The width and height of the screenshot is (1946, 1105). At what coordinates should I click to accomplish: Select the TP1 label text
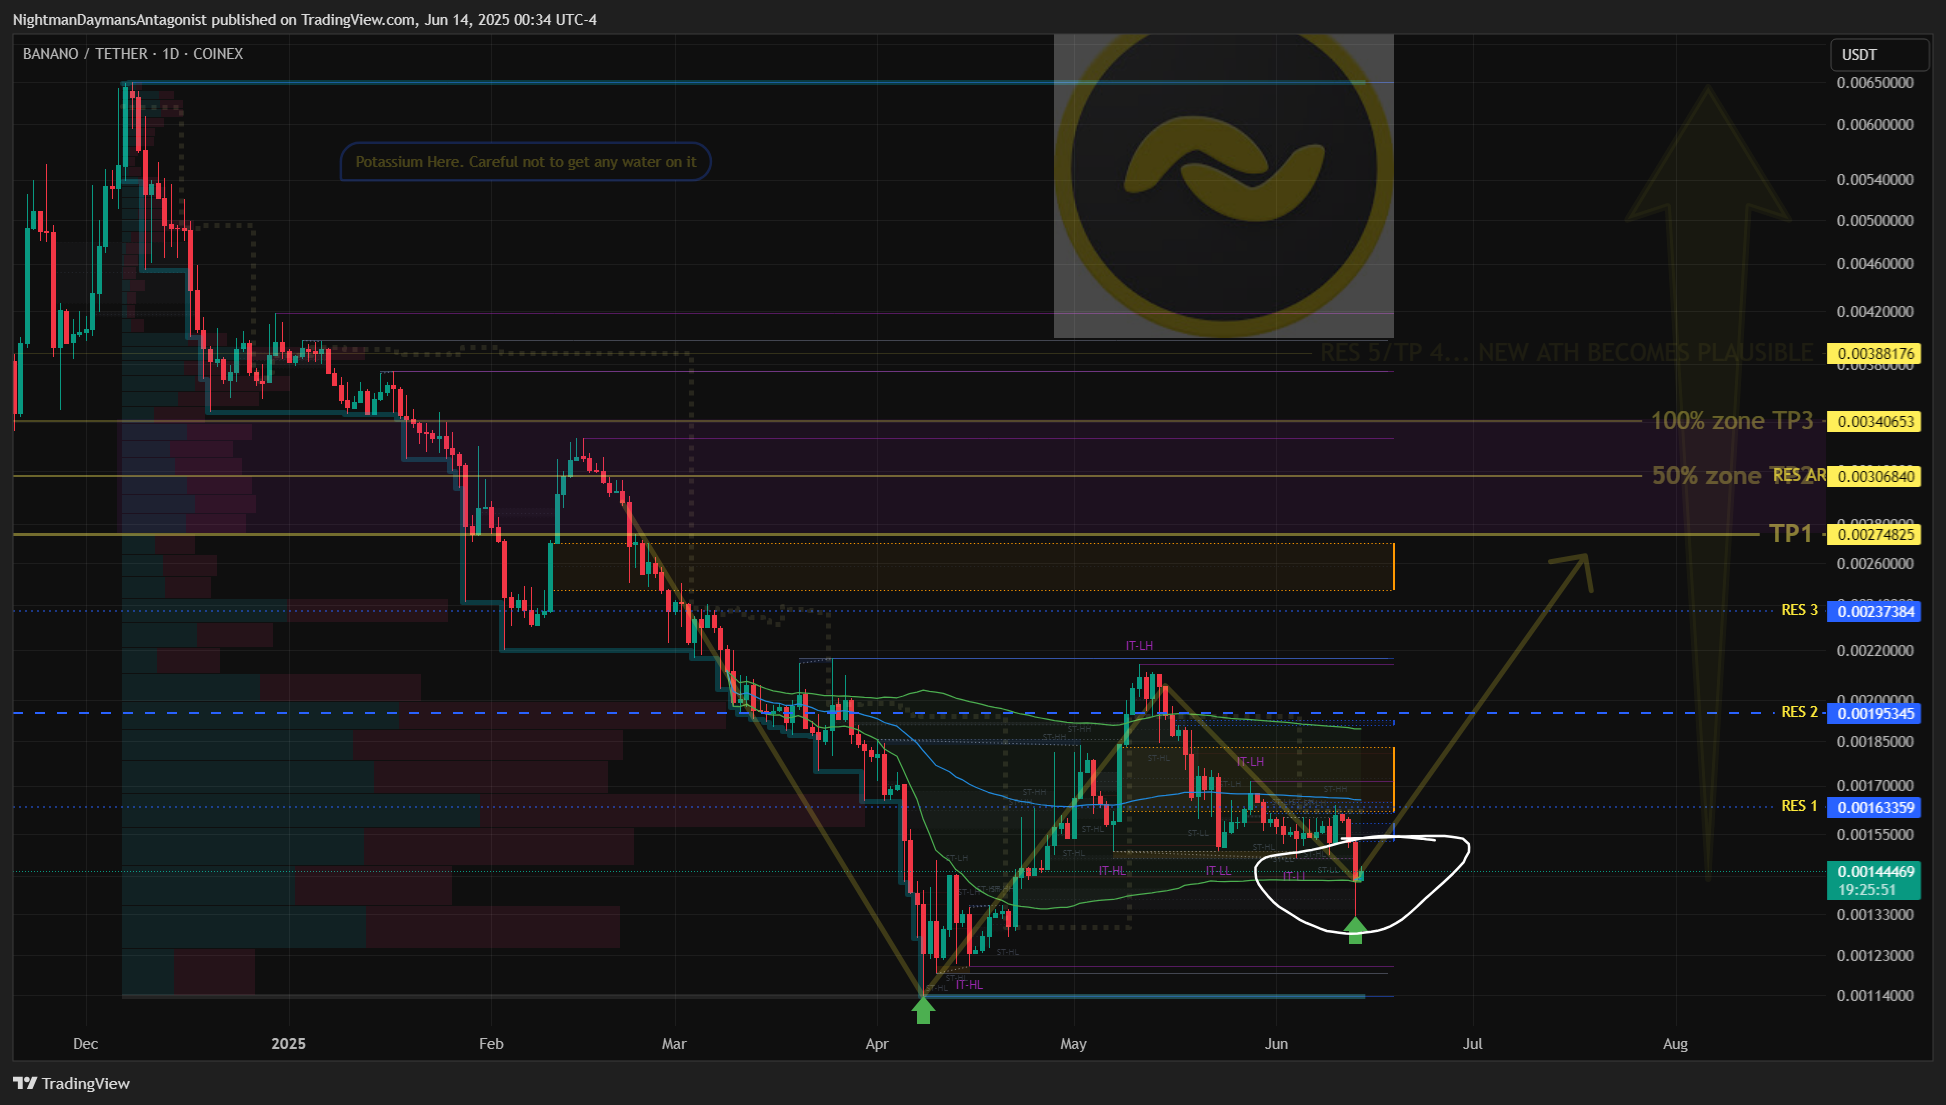1790,533
